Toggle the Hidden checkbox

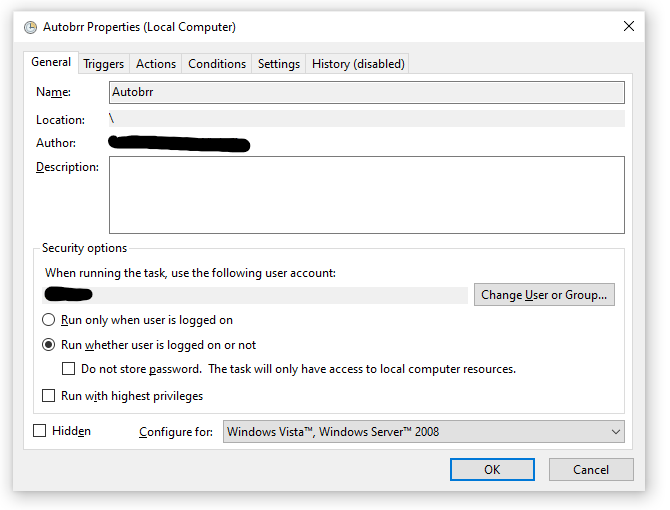(39, 431)
